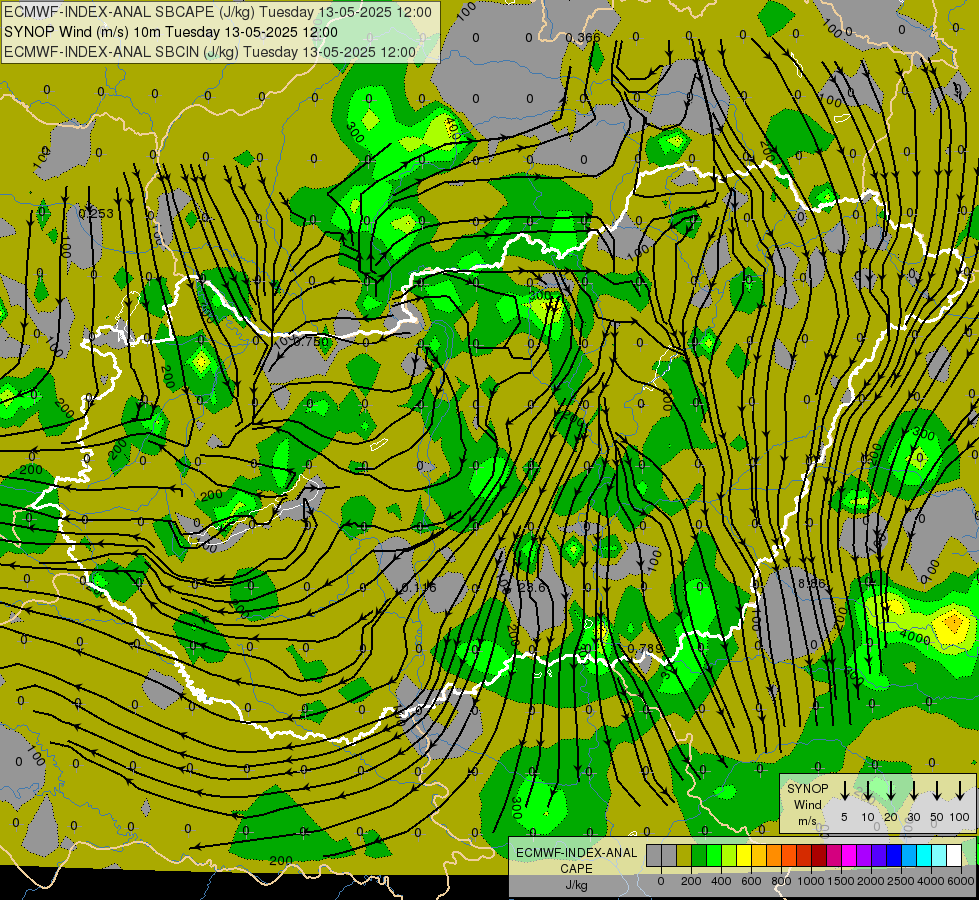Screen dimensions: 979x900
Task: Pick the white swatch at the CAPE legend end
Action: [x=954, y=855]
